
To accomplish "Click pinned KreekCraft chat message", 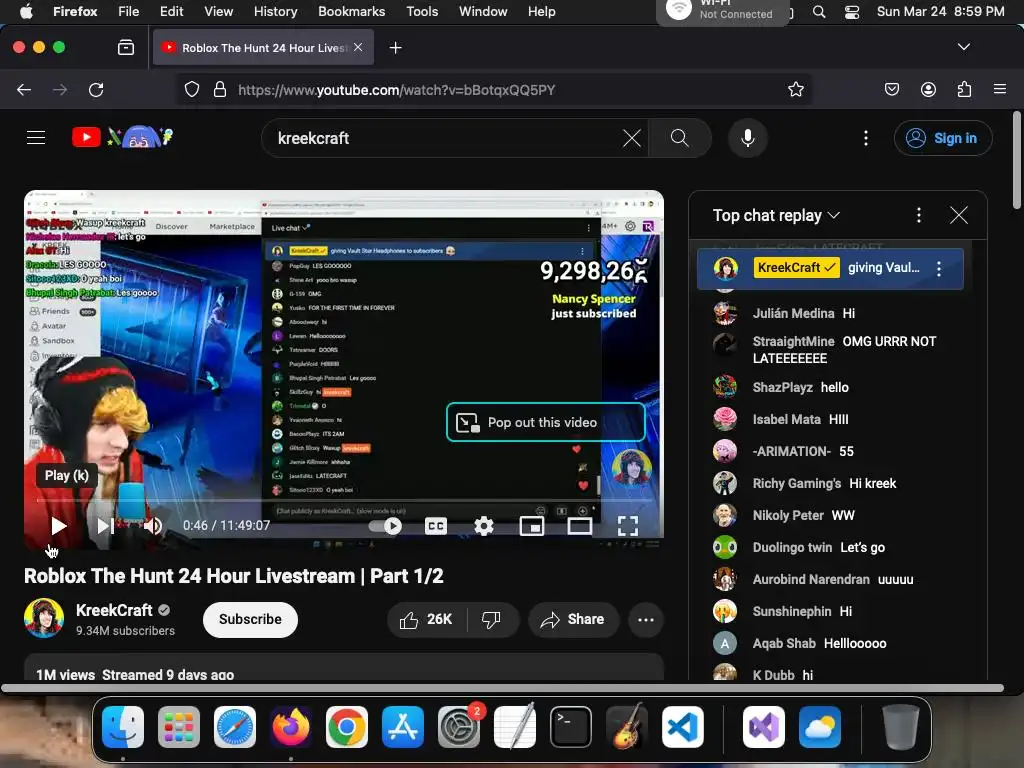I will coord(830,268).
